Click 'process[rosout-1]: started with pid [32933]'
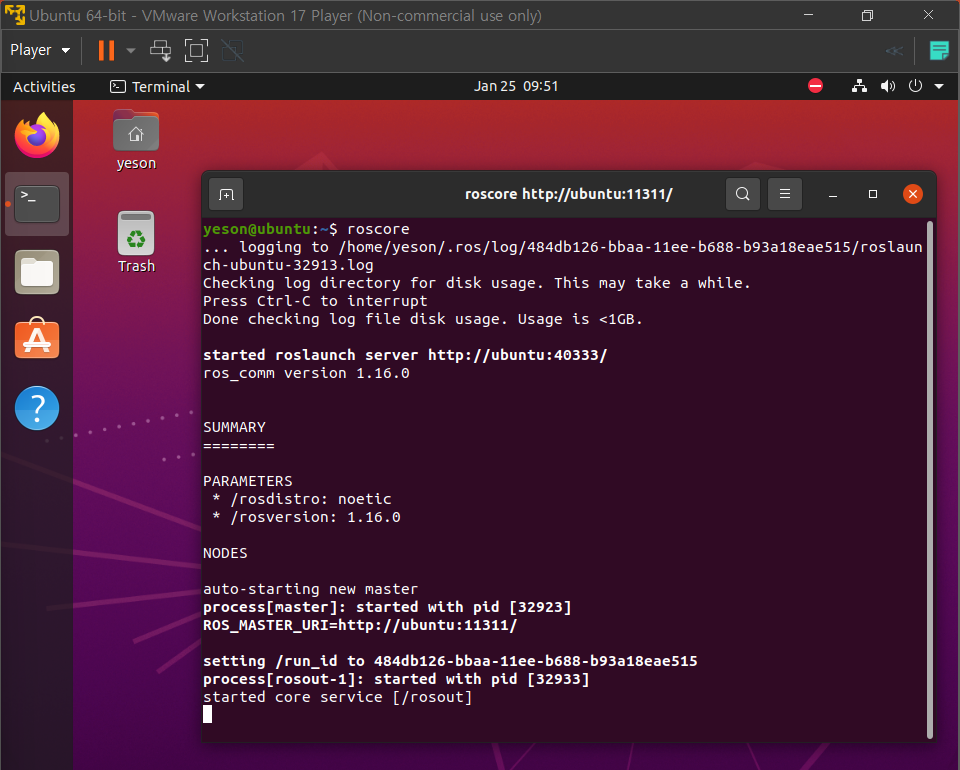960x770 pixels. pyautogui.click(x=396, y=679)
